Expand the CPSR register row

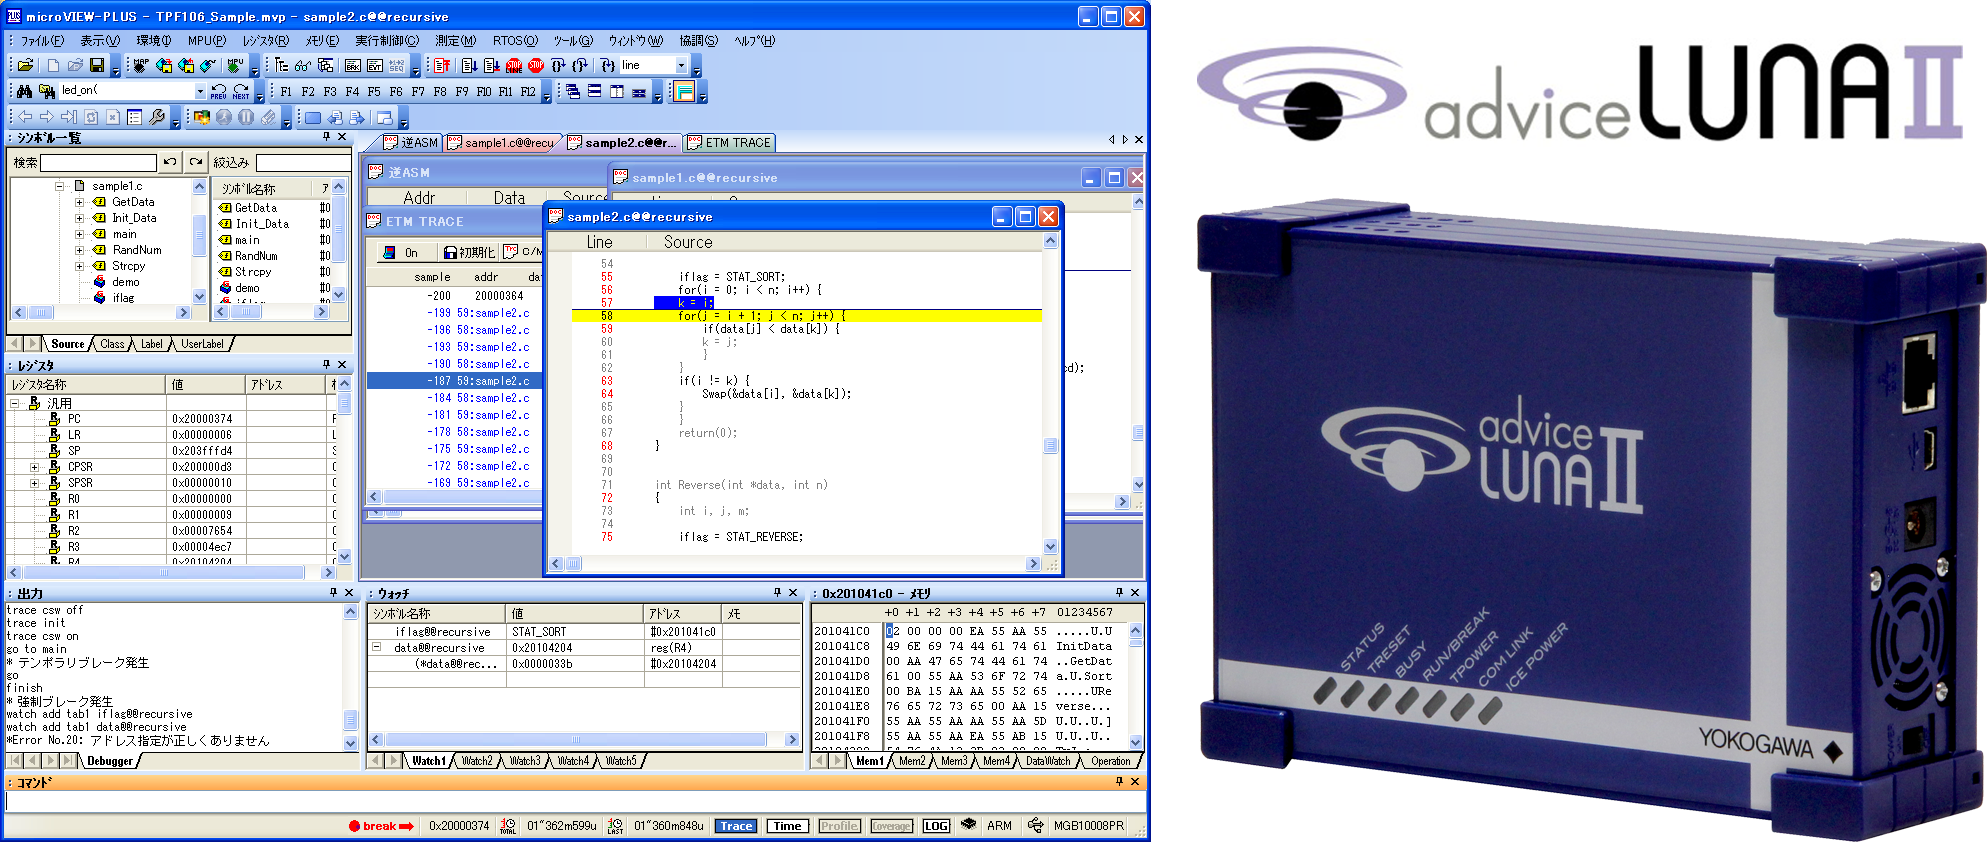point(34,467)
